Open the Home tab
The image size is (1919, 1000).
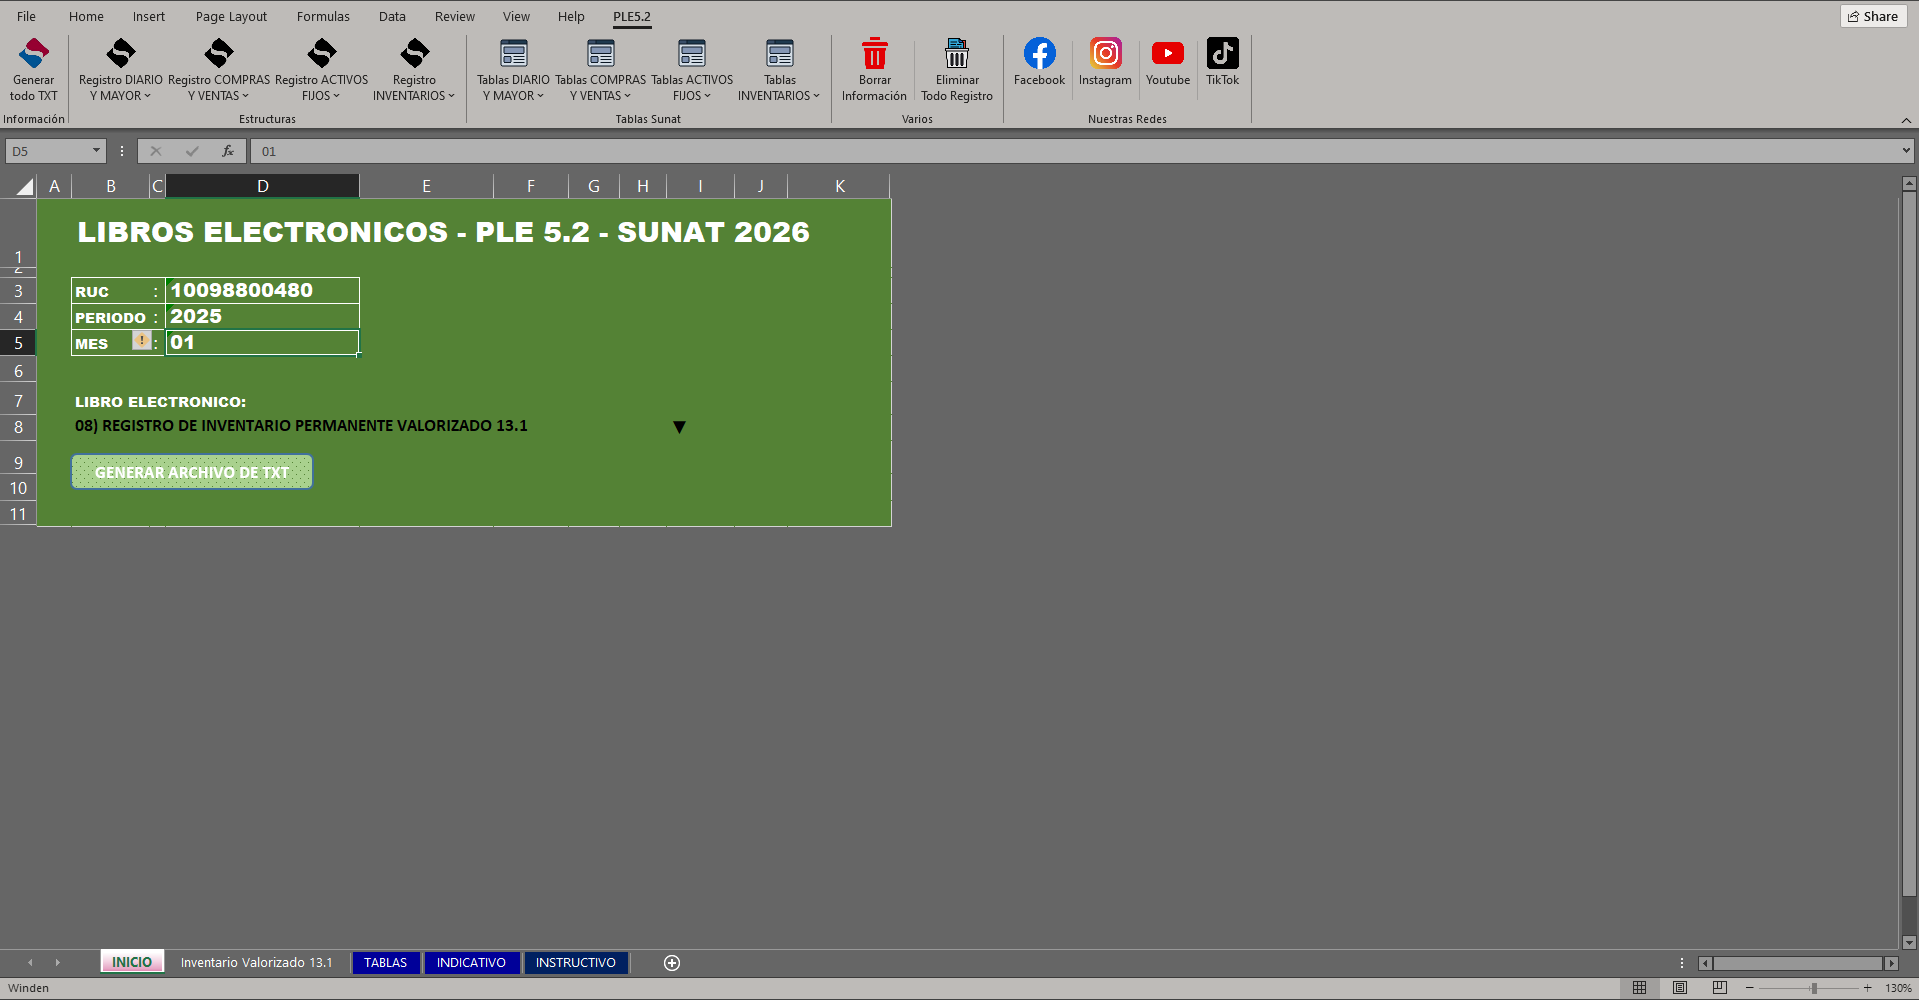point(86,16)
